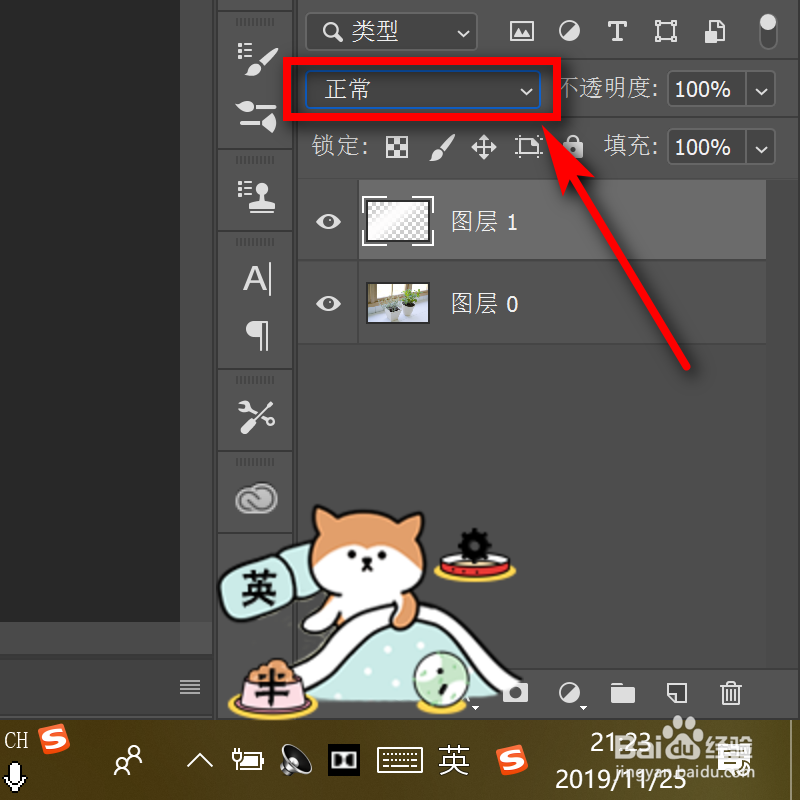Select layer name 图层 0
Viewport: 800px width, 800px height.
(x=484, y=304)
